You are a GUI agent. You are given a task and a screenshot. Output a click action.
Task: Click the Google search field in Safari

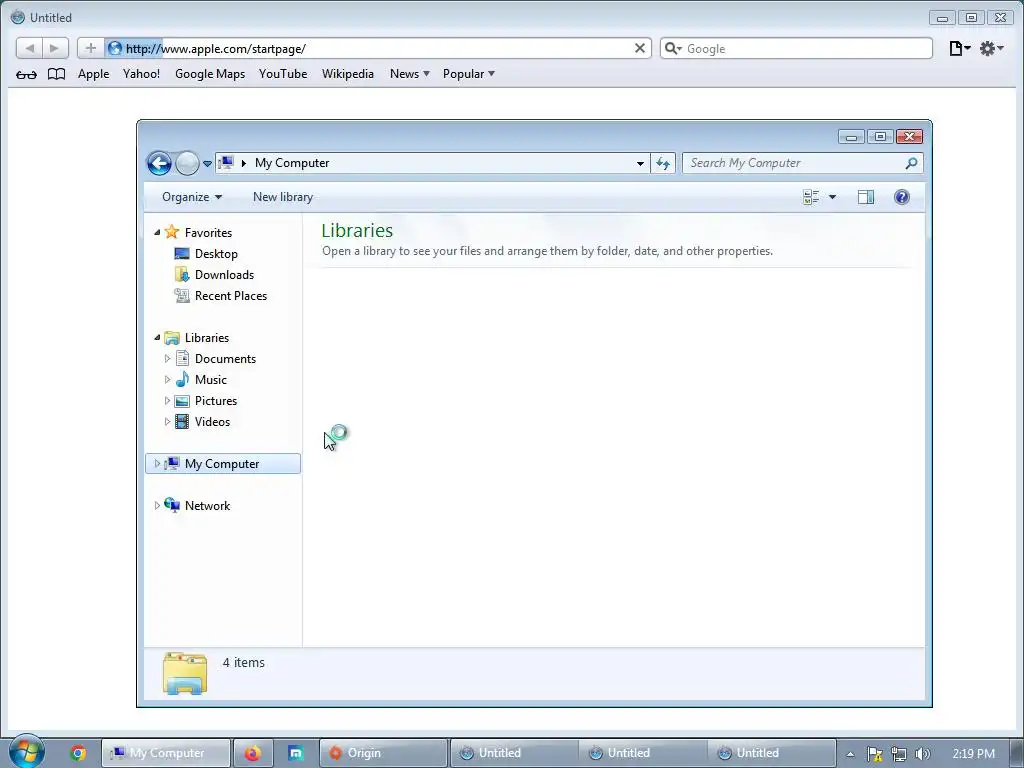pyautogui.click(x=796, y=48)
